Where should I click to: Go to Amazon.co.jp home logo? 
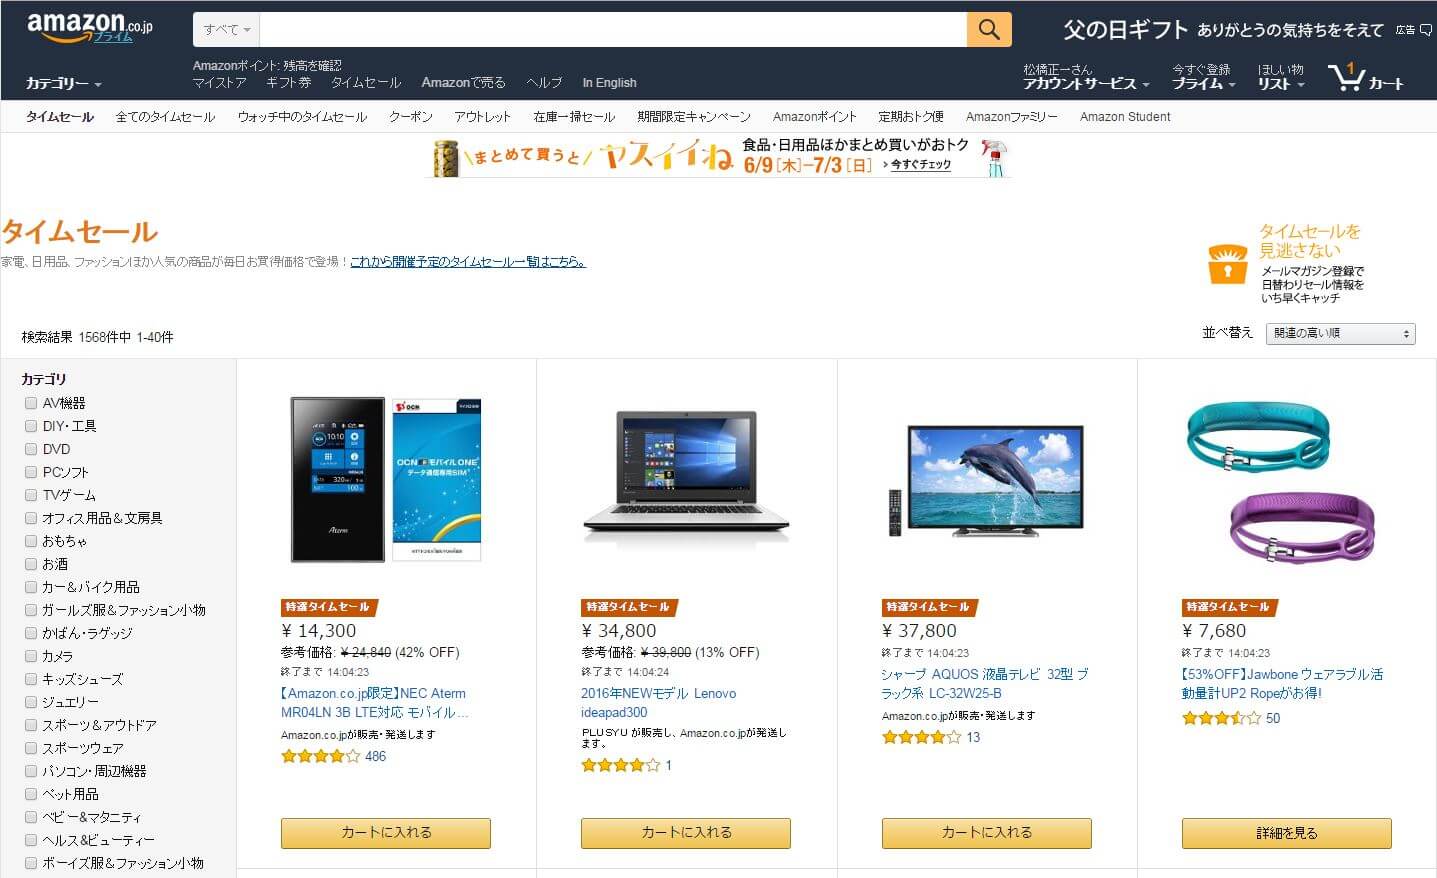click(x=90, y=28)
